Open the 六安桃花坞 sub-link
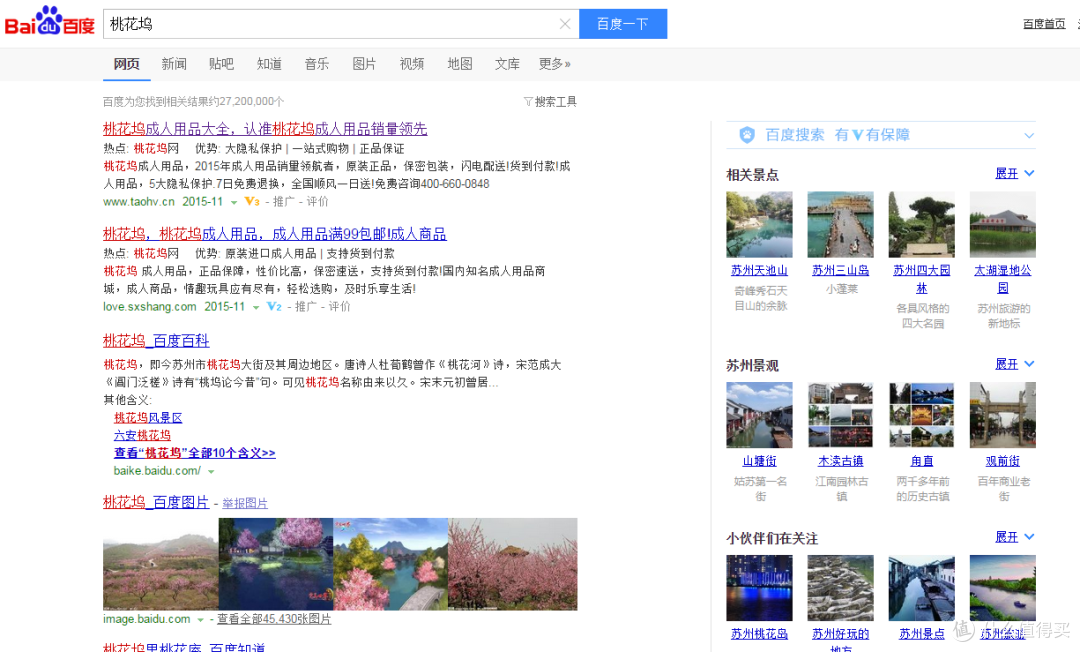This screenshot has width=1080, height=652. coord(142,435)
